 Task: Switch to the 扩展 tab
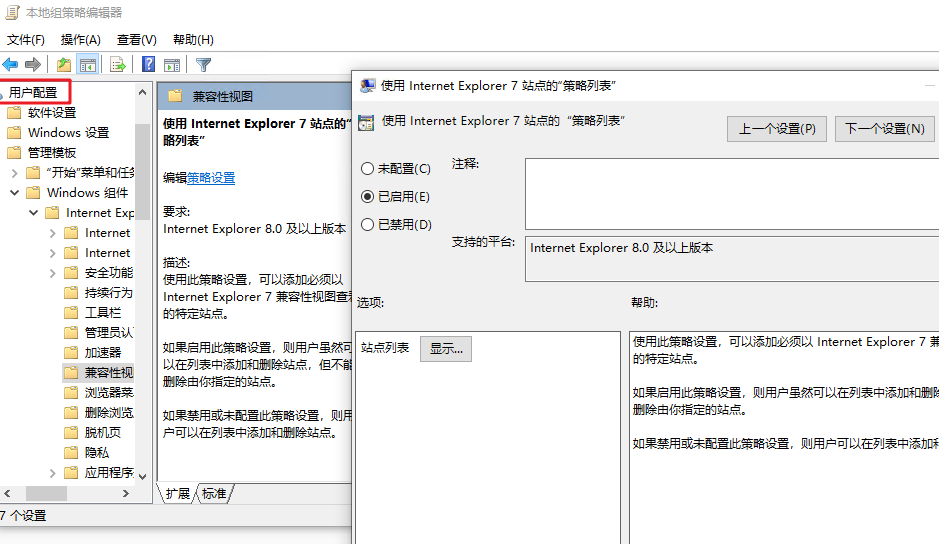tap(177, 493)
